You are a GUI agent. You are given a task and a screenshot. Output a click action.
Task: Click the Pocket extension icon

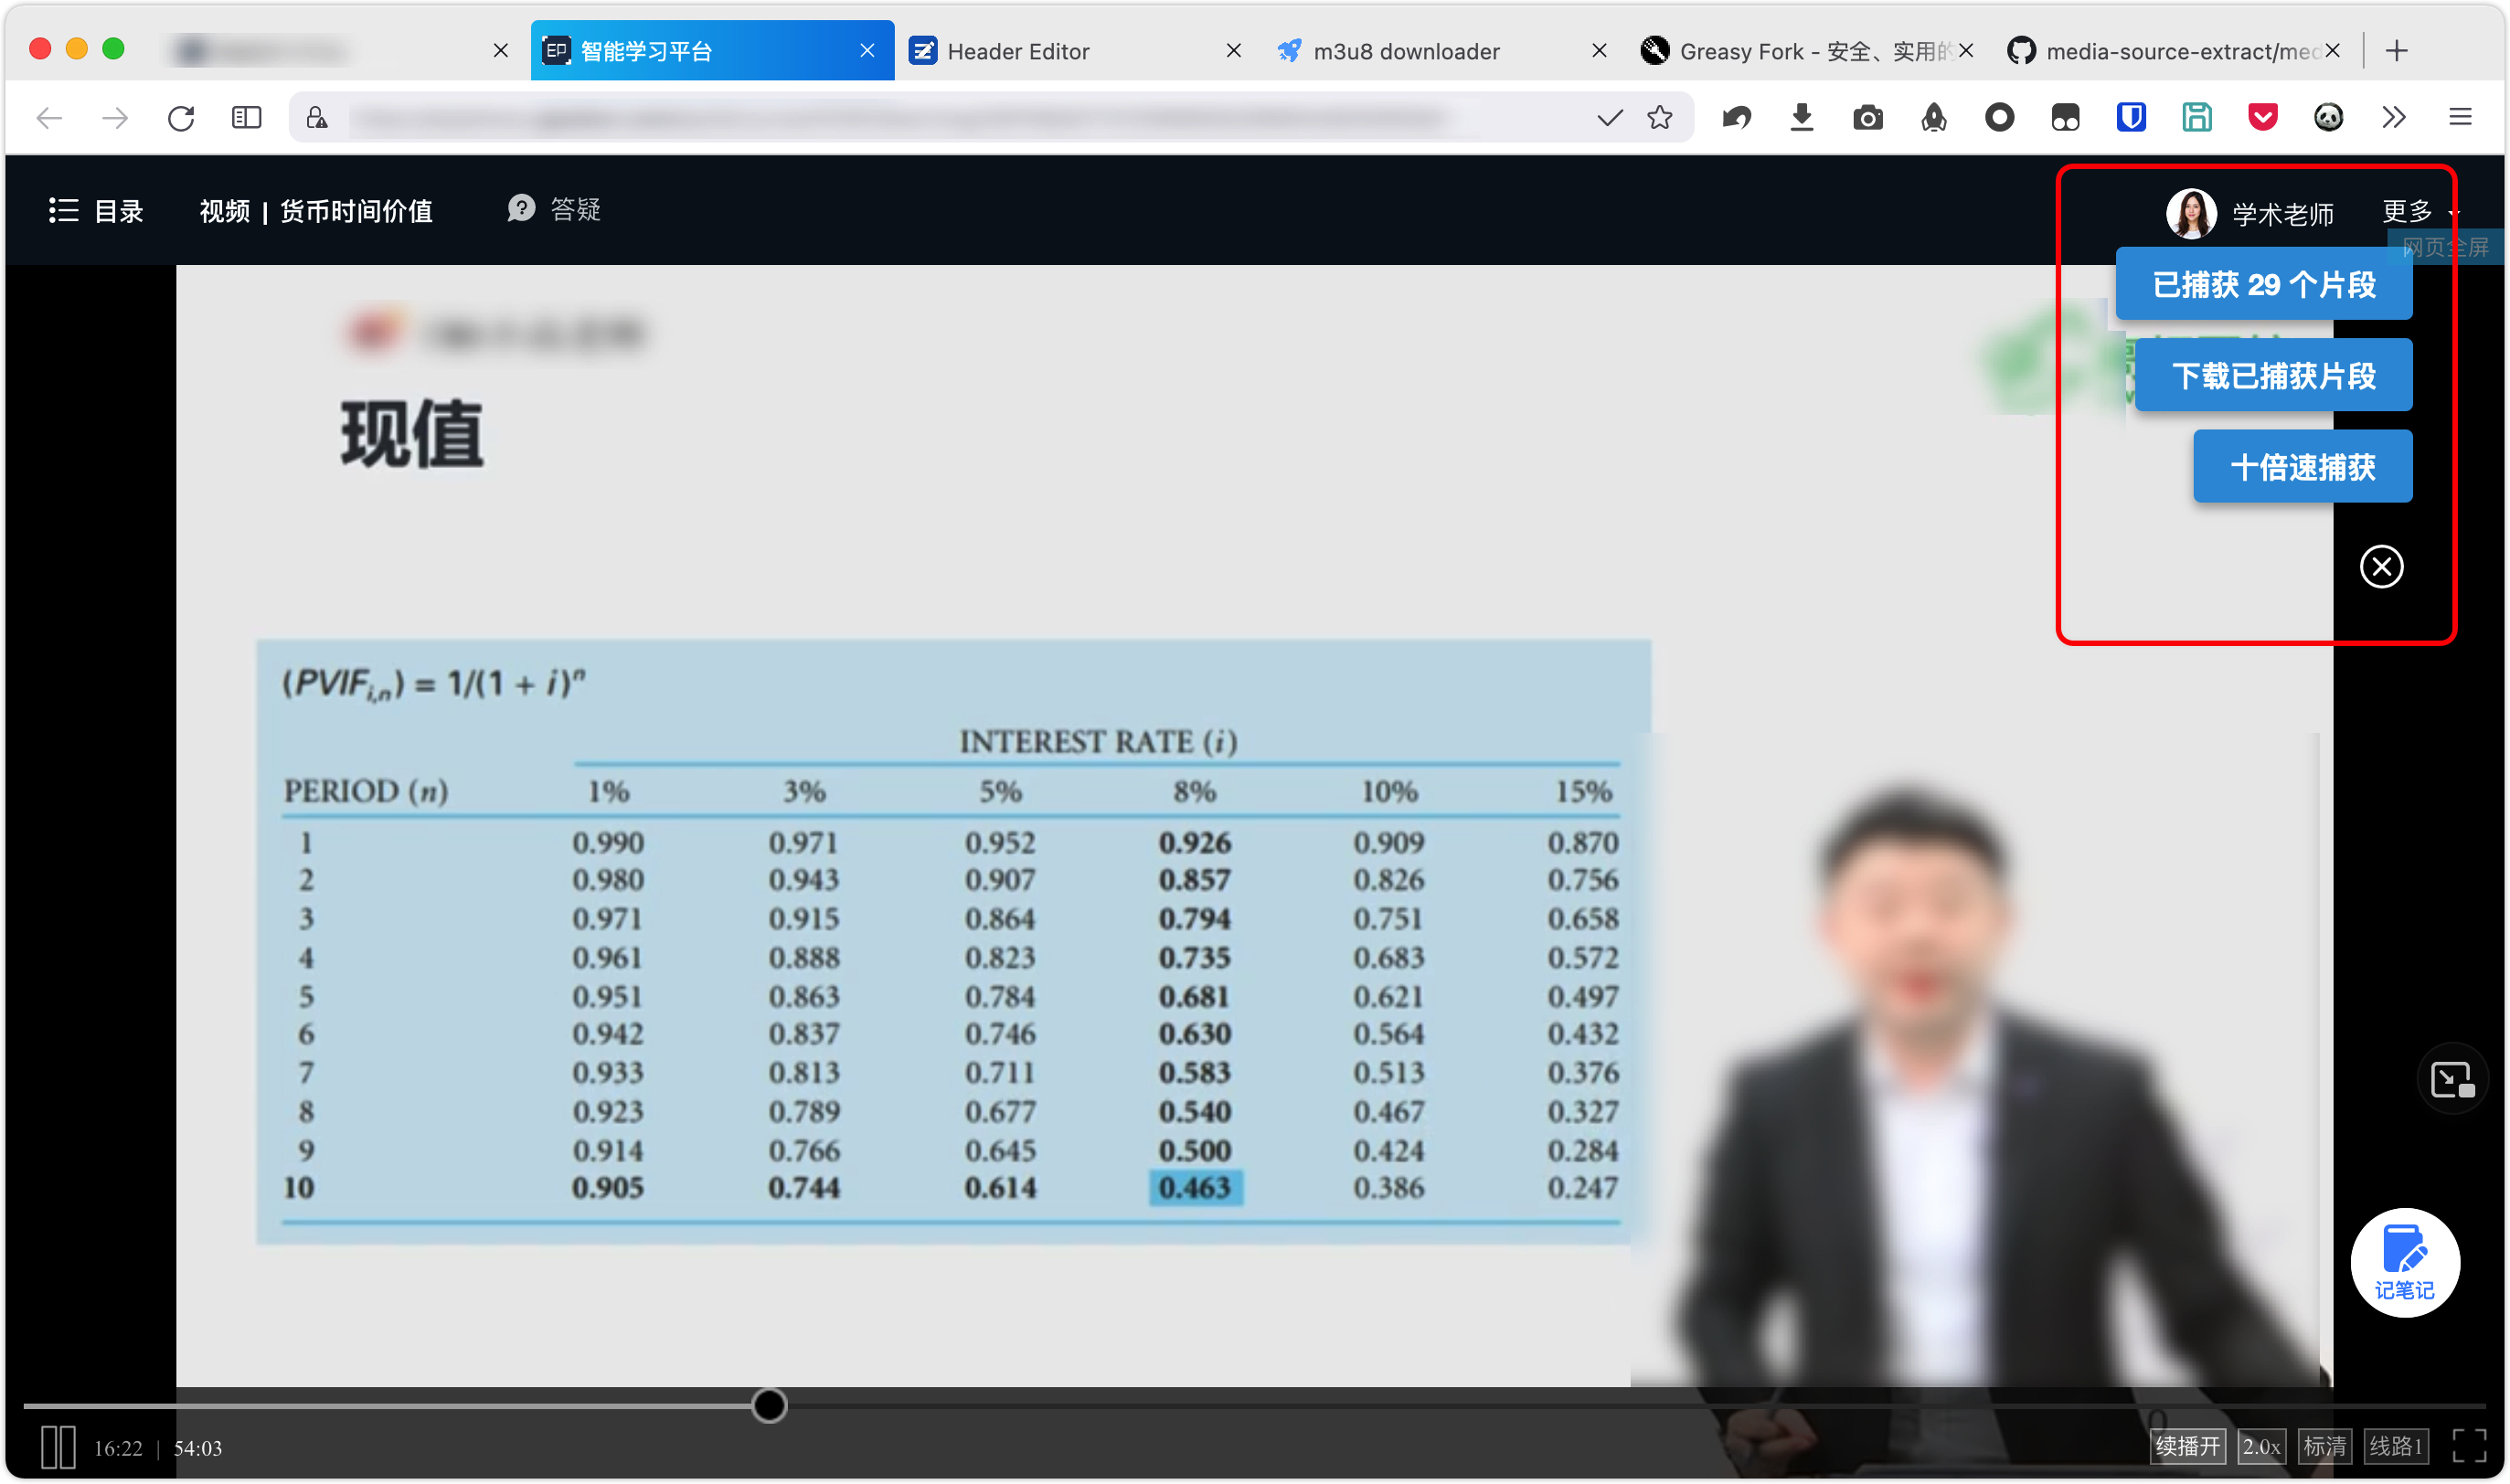point(2262,118)
